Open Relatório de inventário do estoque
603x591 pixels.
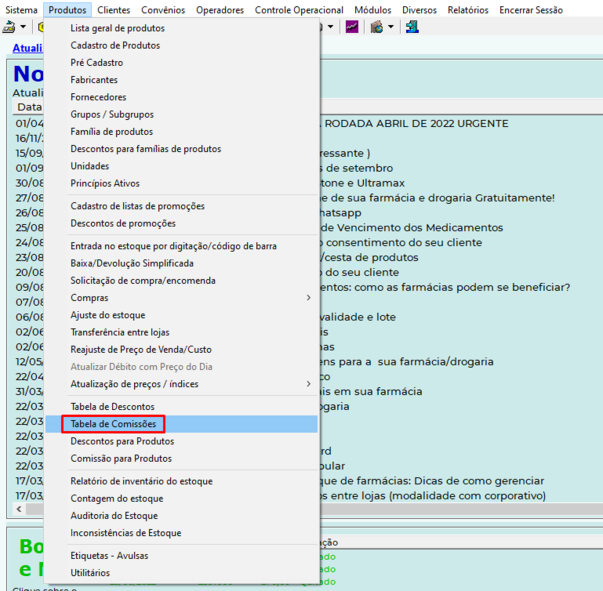pyautogui.click(x=182, y=481)
